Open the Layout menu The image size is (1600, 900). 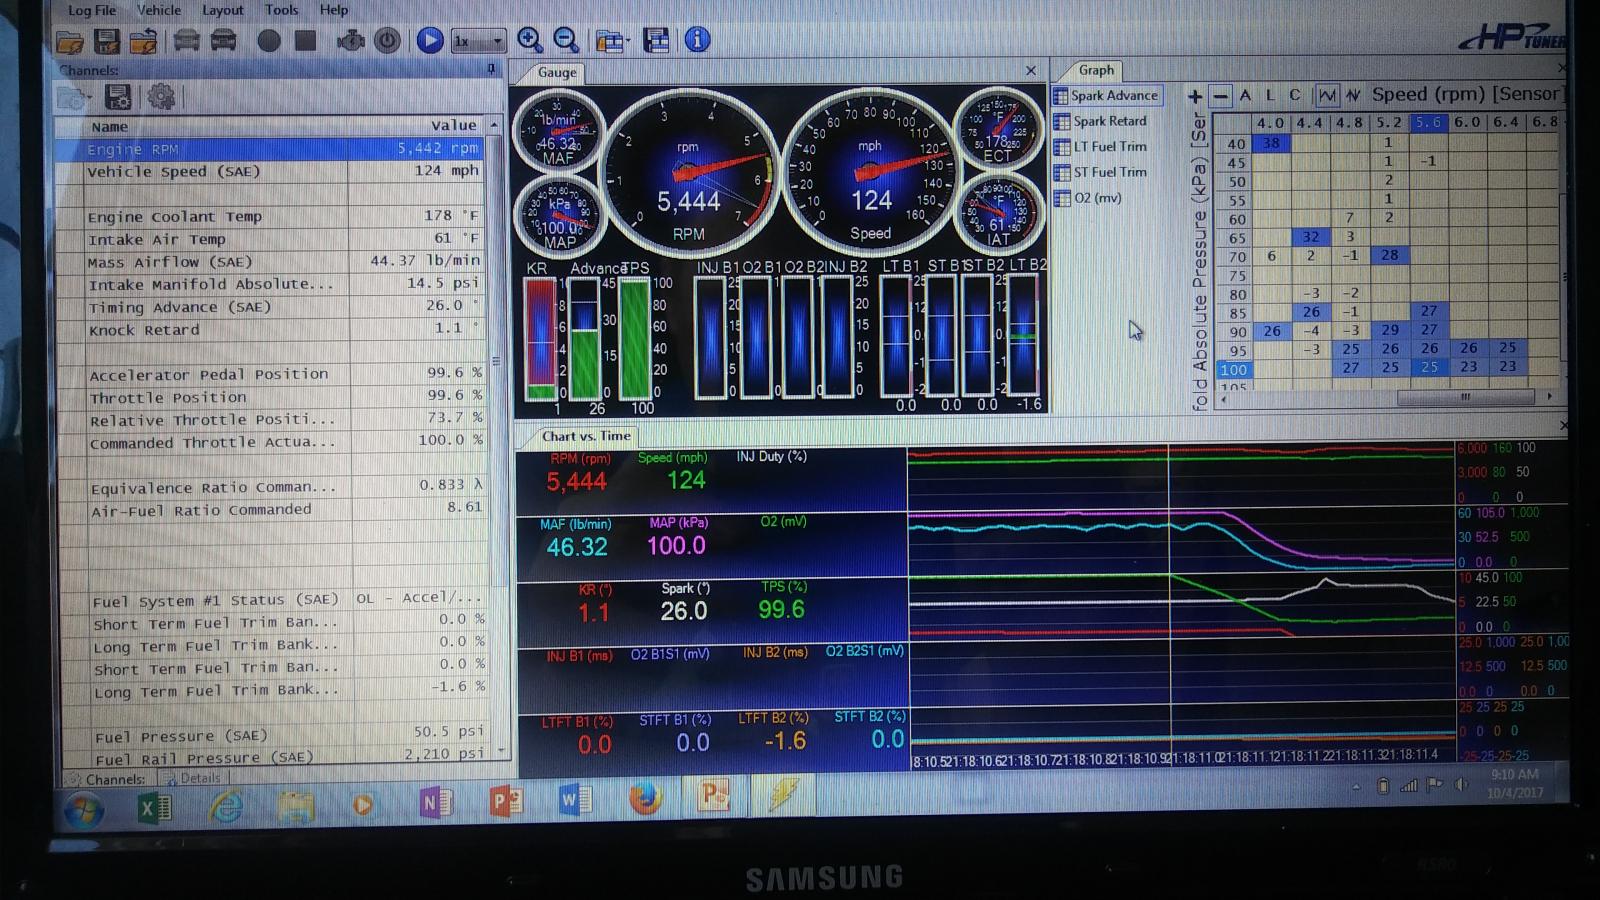coord(222,10)
